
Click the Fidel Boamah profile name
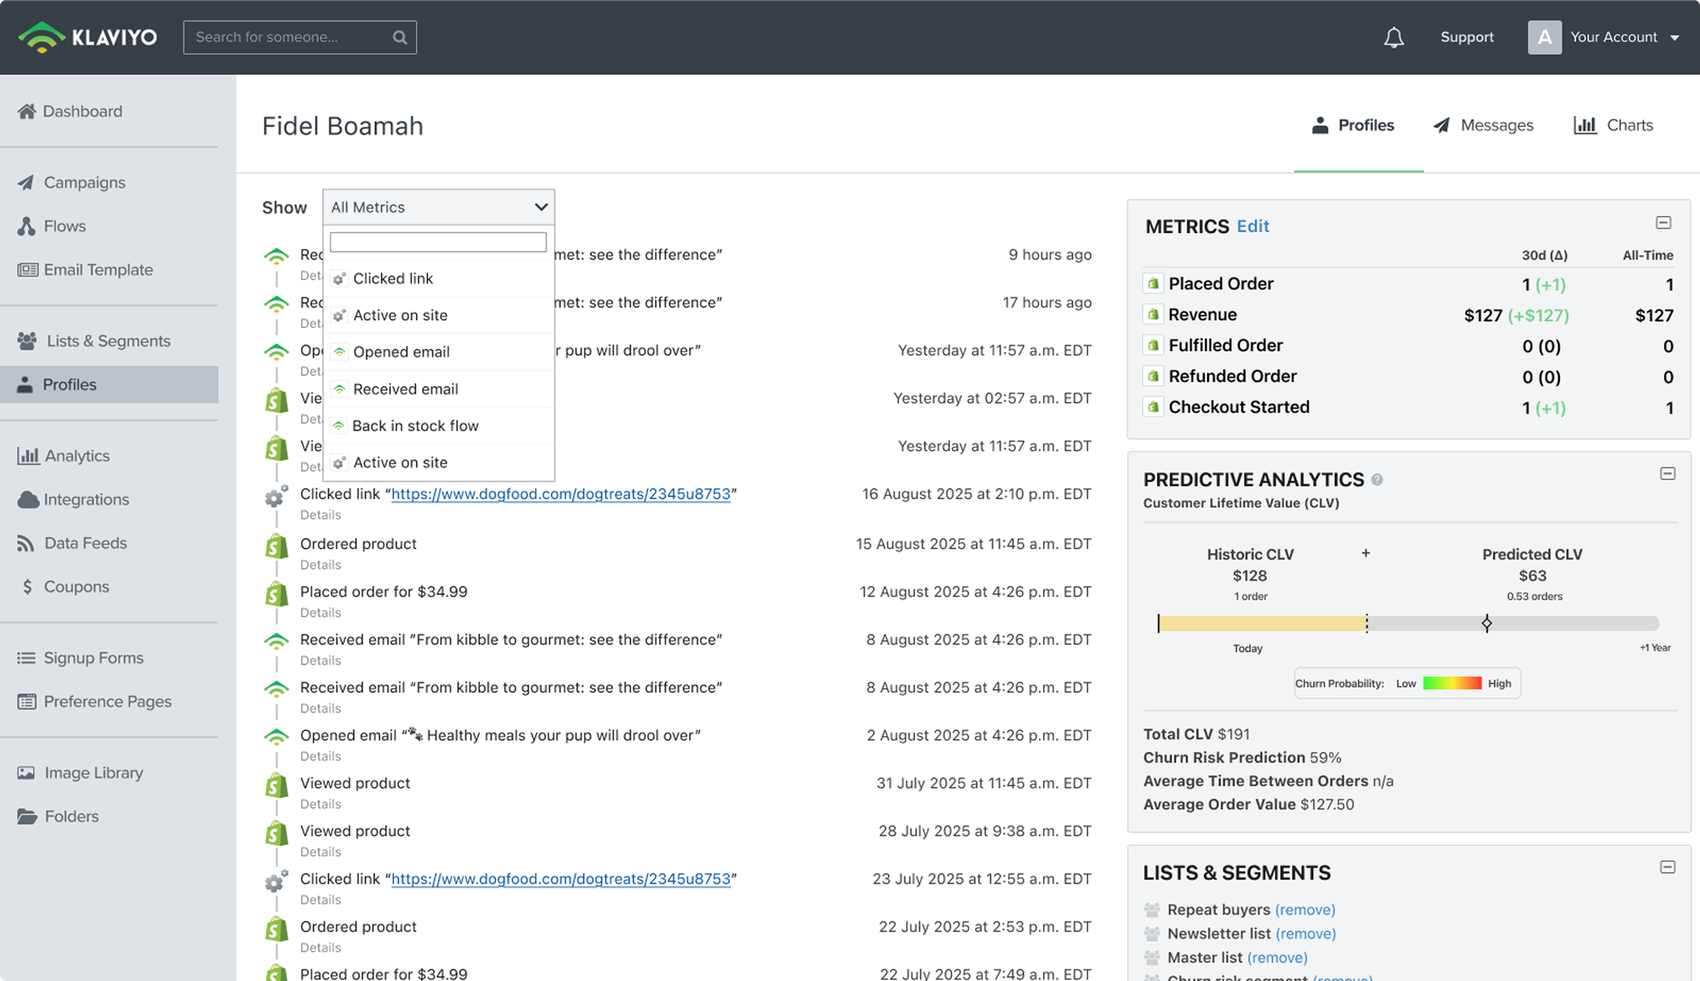(x=343, y=126)
